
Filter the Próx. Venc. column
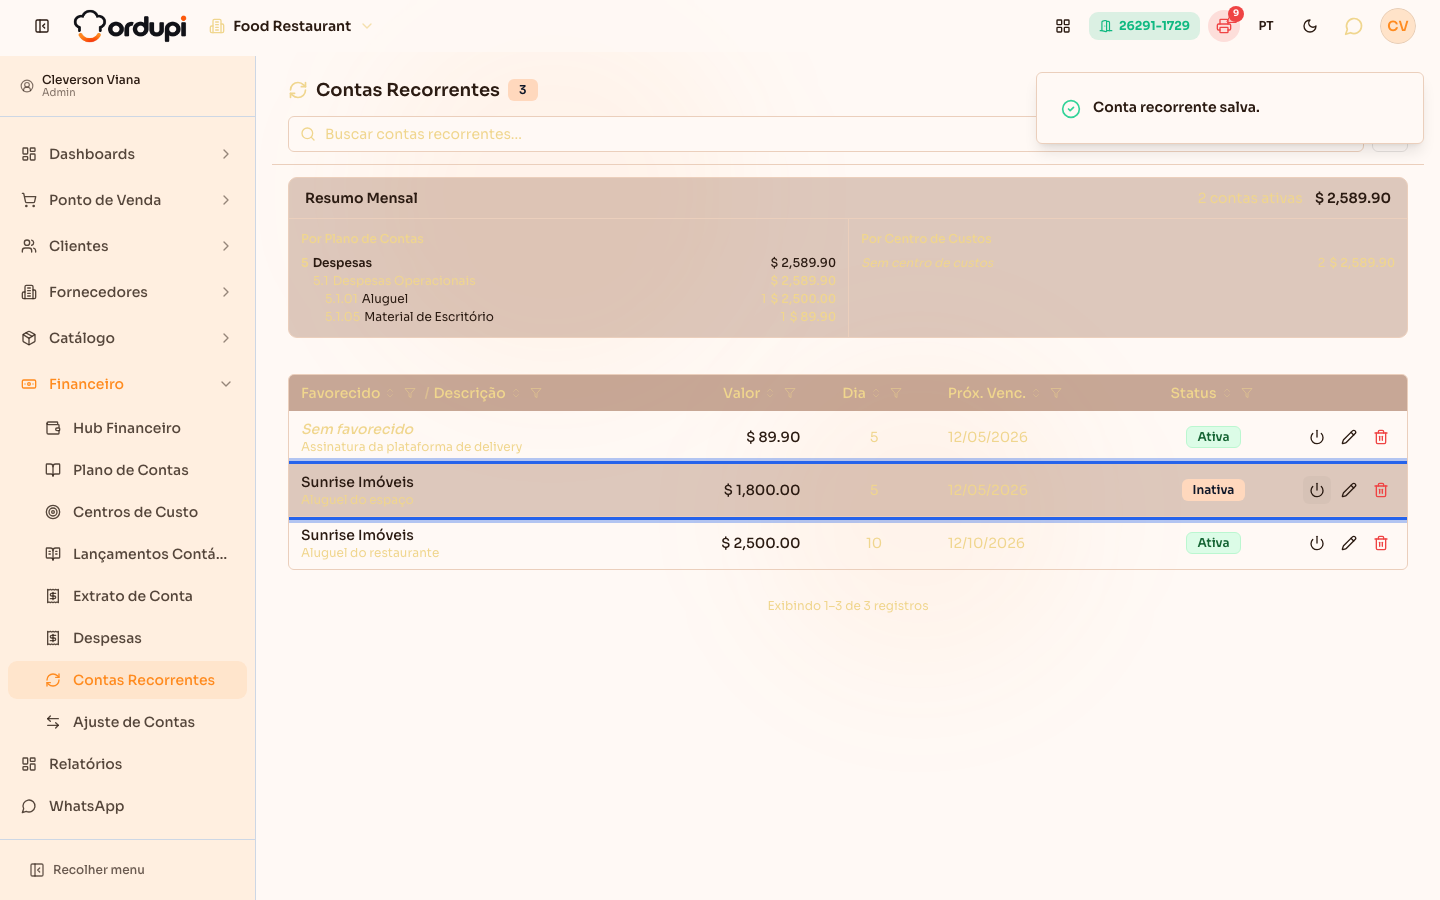click(1056, 393)
